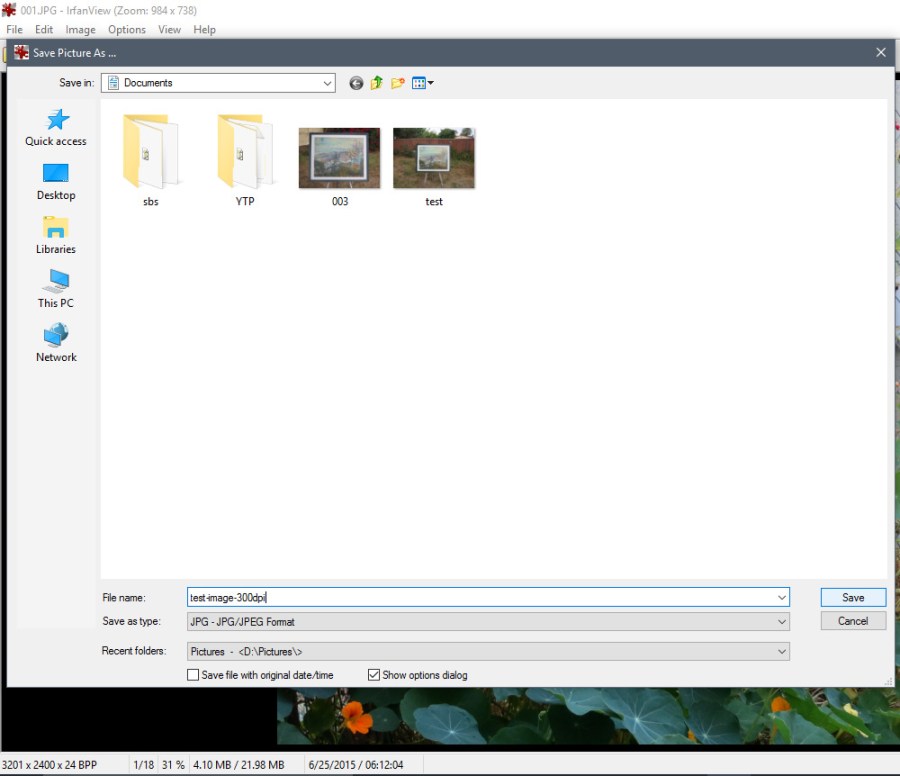Go up one folder level
Screen dimensions: 900x776
(377, 83)
